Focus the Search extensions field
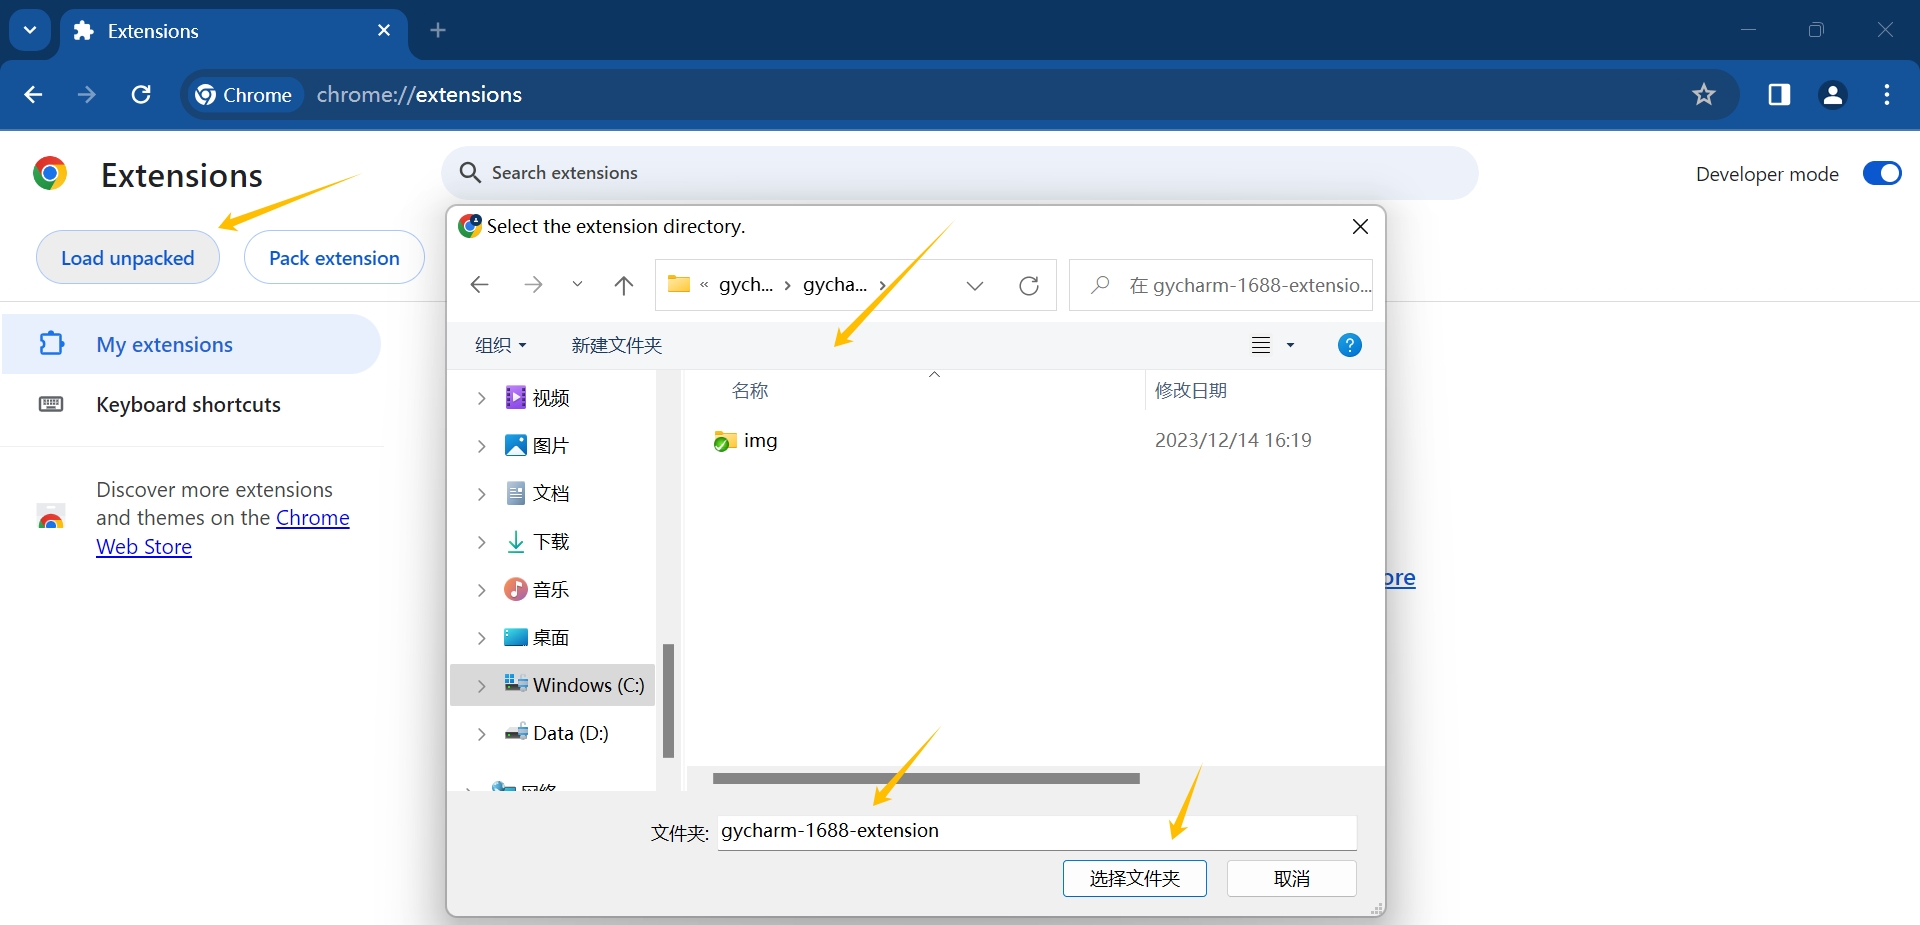The height and width of the screenshot is (925, 1920). [x=960, y=173]
